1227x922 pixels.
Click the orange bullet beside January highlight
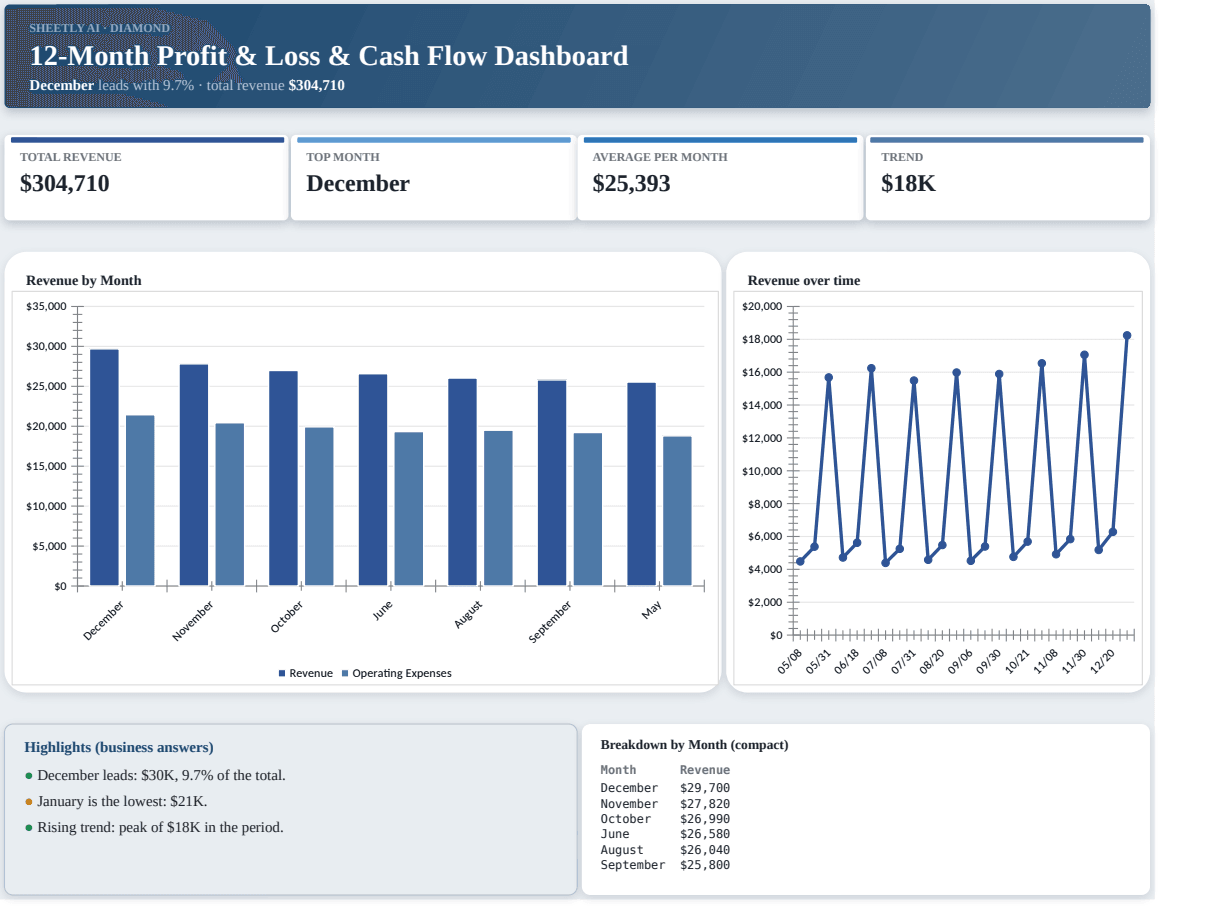29,802
